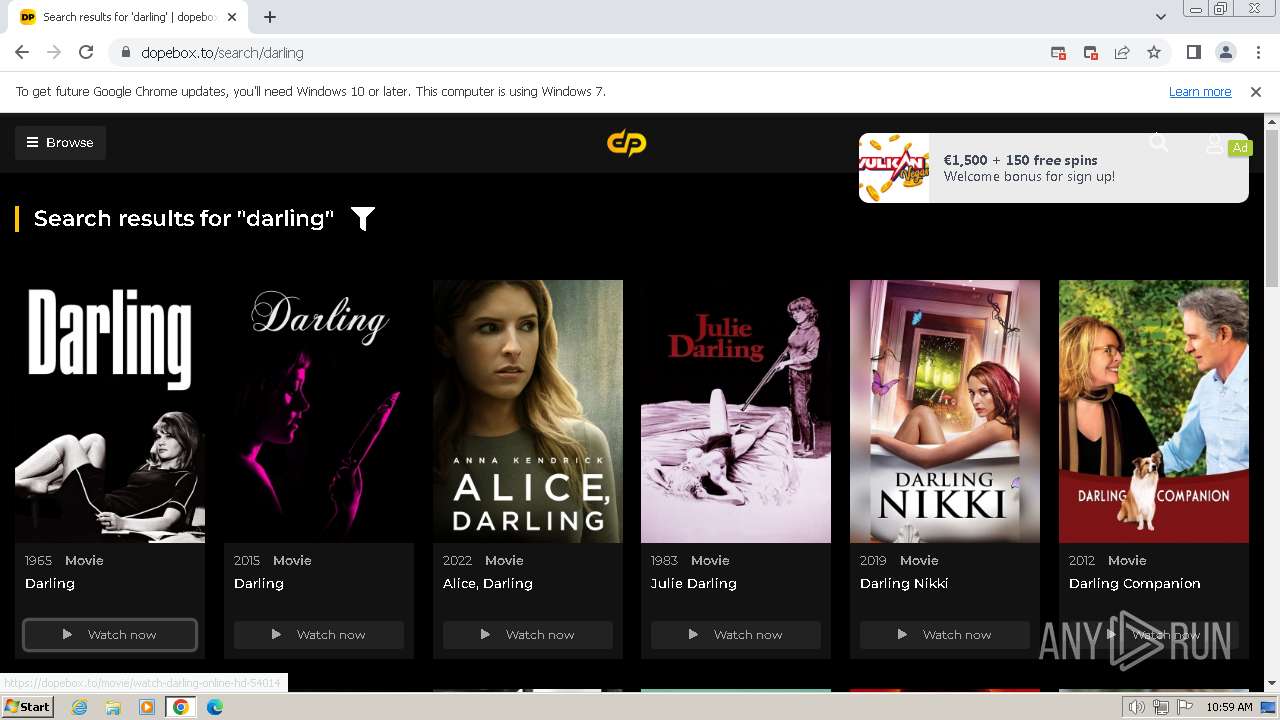Click the system clock showing 10:59 AM
Viewport: 1280px width, 720px height.
click(x=1229, y=707)
